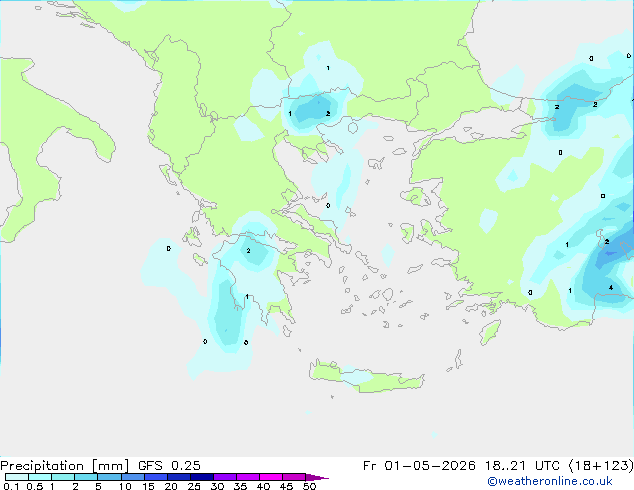Image resolution: width=634 pixels, height=490 pixels.
Task: Click the legend scale label "25"
Action: [x=194, y=486]
